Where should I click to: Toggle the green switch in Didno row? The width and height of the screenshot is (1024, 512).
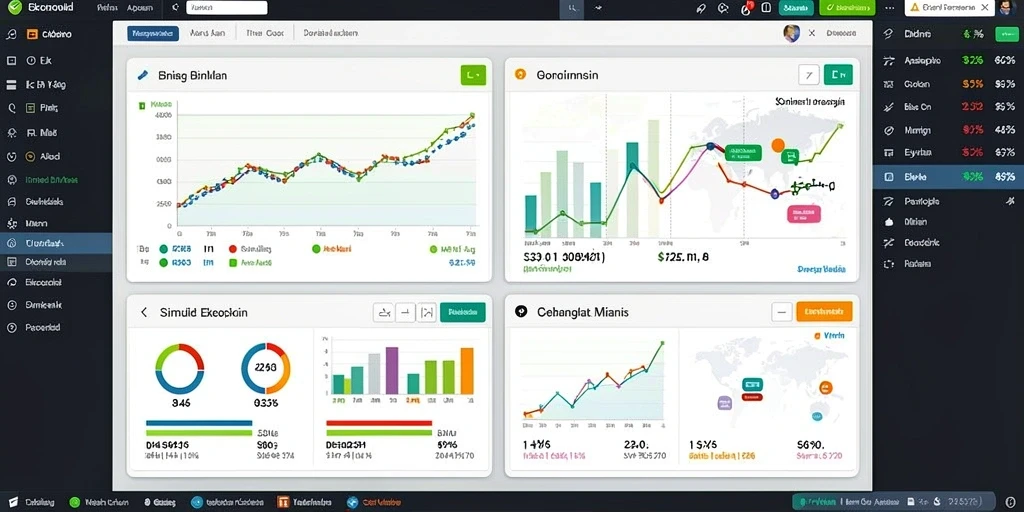1006,34
